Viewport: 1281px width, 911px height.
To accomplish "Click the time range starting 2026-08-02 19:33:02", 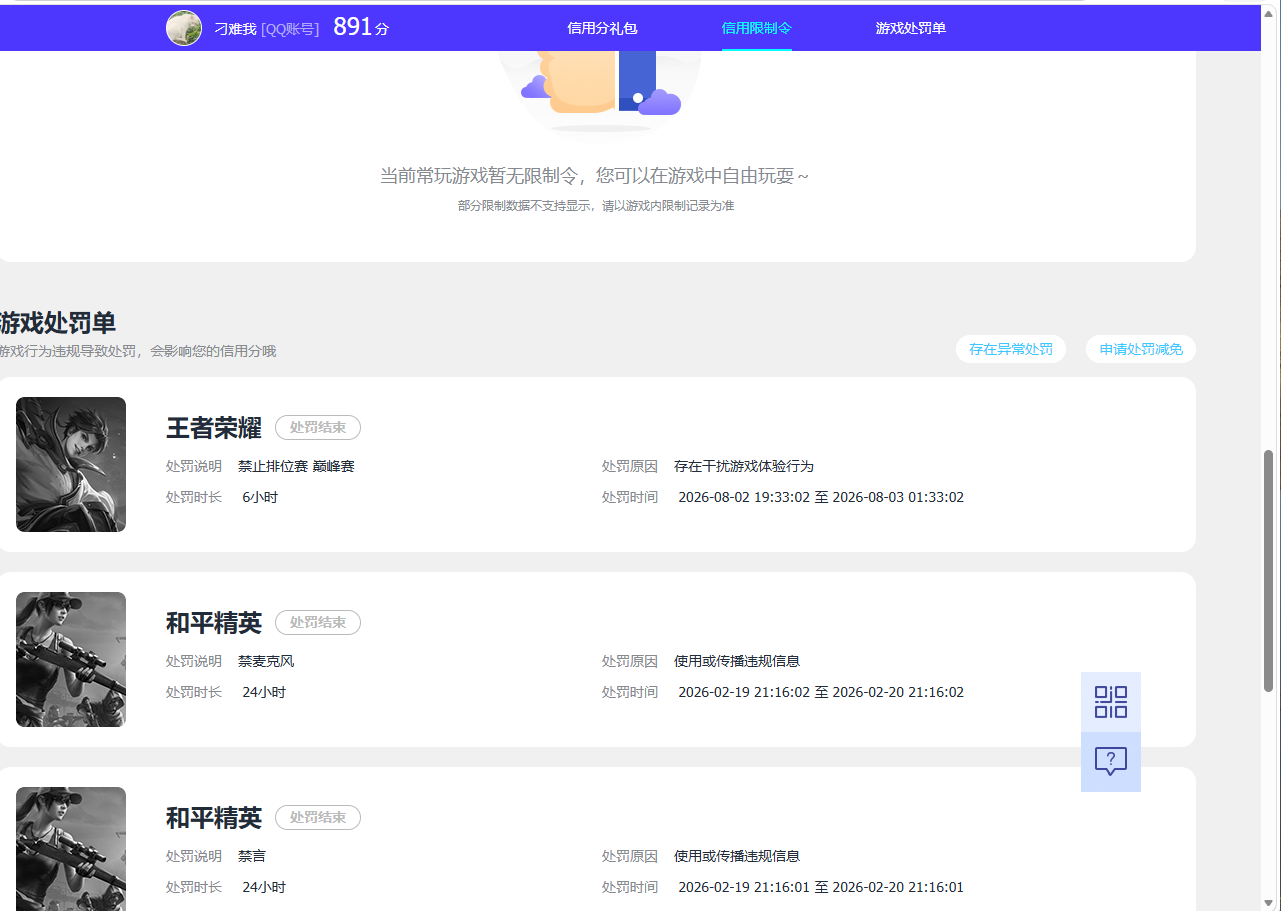I will [x=821, y=497].
